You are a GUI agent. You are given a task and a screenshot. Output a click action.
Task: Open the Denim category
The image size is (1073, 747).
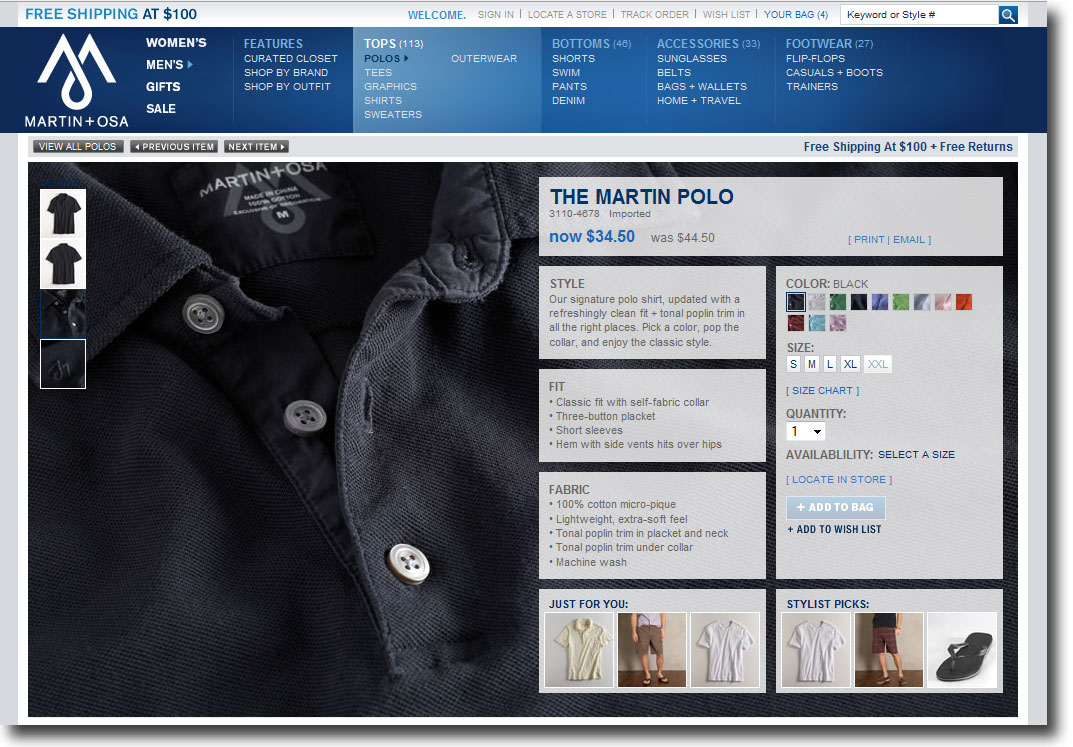coord(569,101)
